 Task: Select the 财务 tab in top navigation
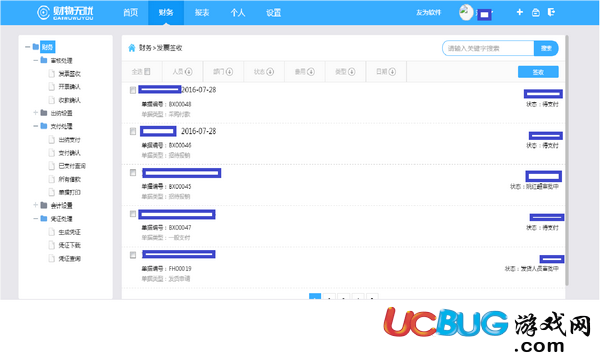tap(166, 13)
